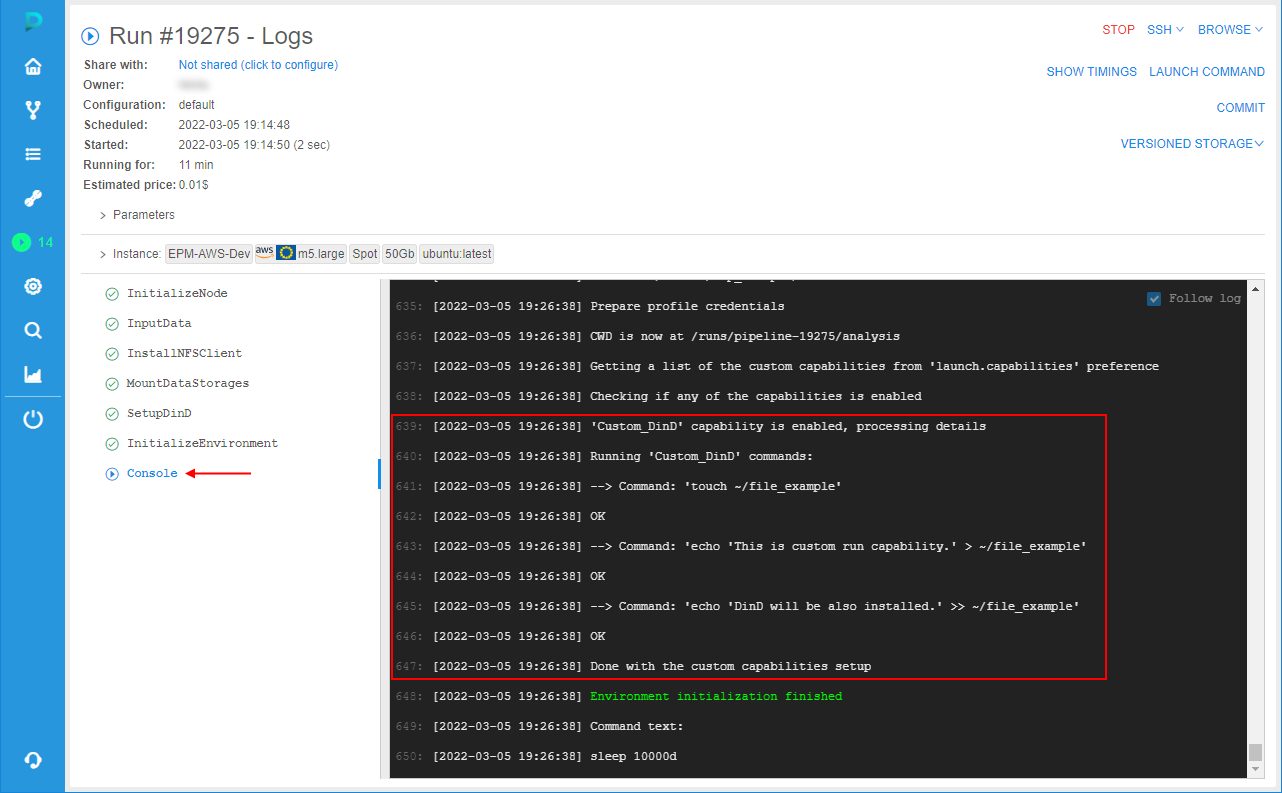Open the search magnifier icon
1282x793 pixels.
(33, 330)
